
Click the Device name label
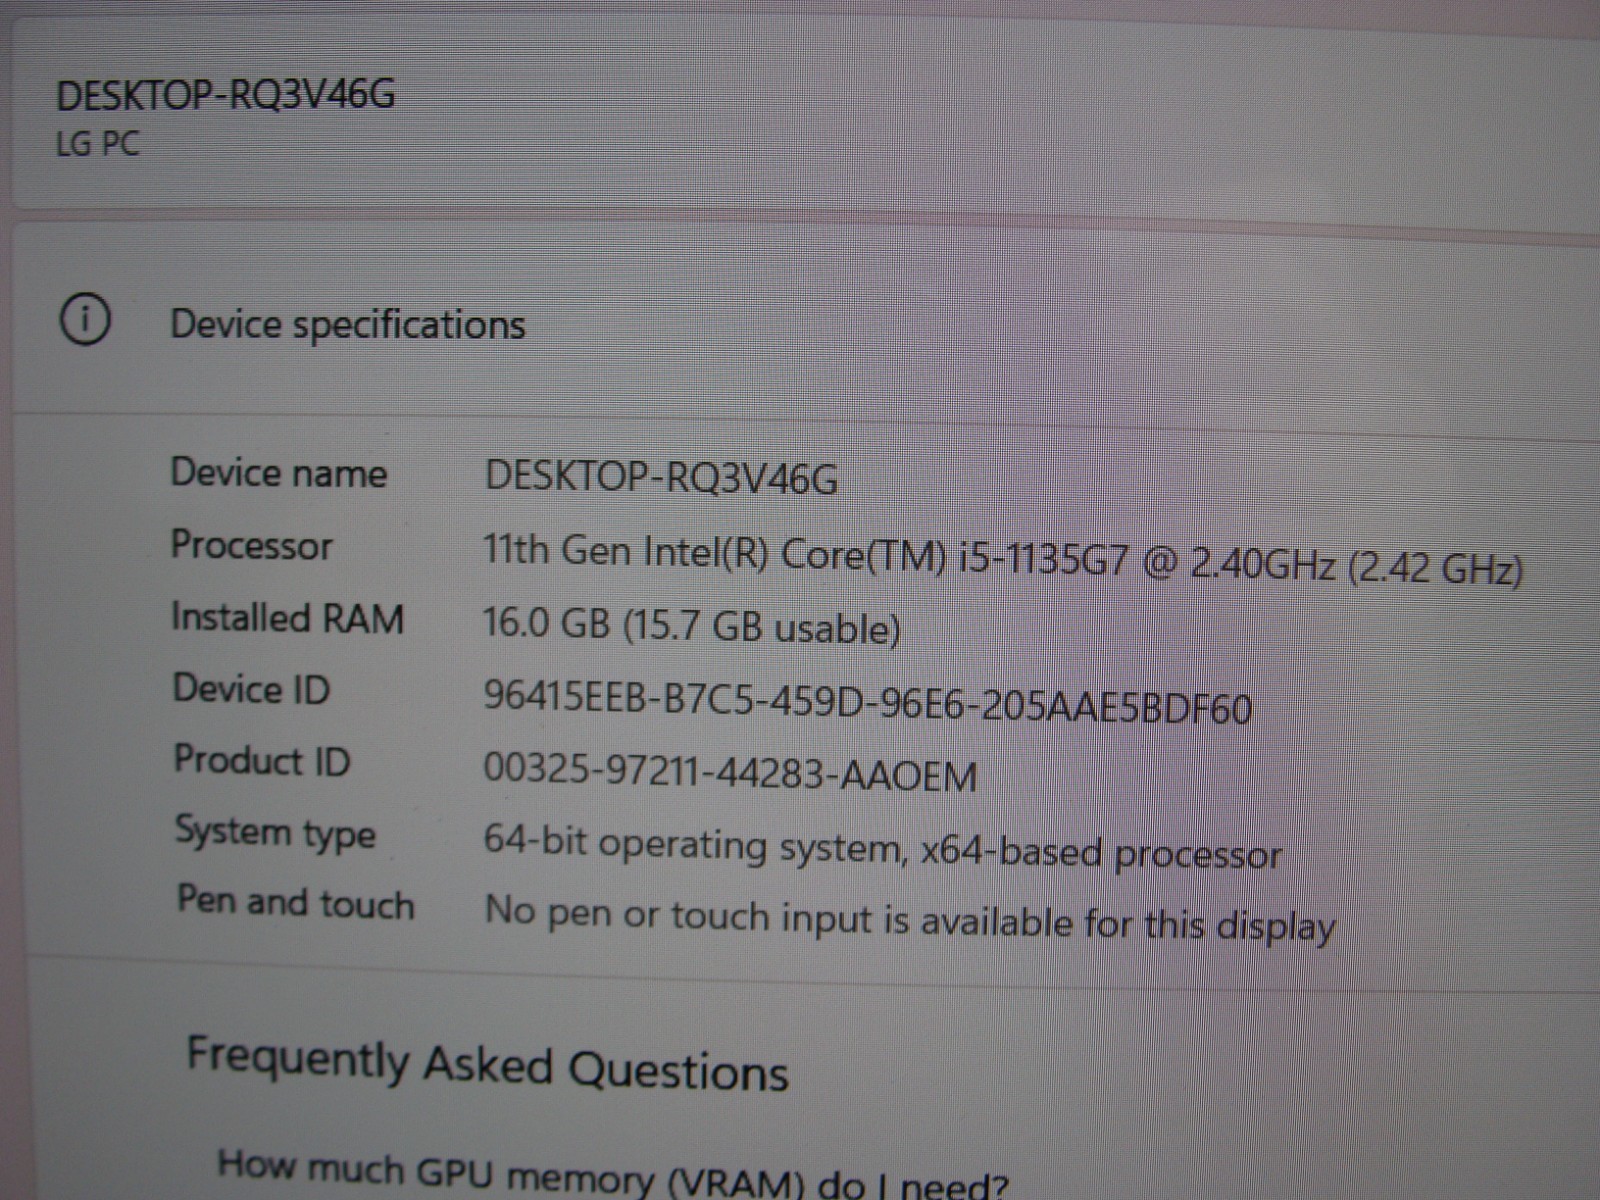coord(278,473)
